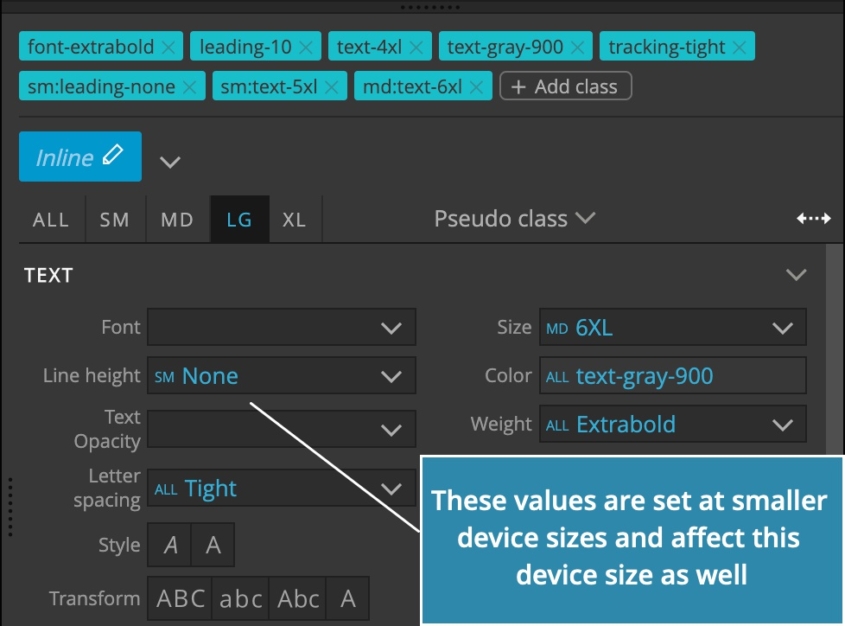
Task: Apply the ABC uppercase transform
Action: (181, 598)
